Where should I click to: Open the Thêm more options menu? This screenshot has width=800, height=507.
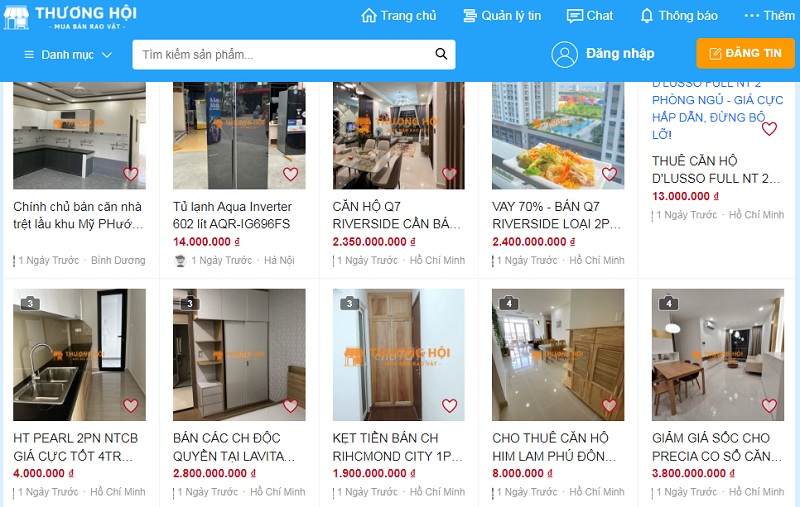pyautogui.click(x=769, y=16)
